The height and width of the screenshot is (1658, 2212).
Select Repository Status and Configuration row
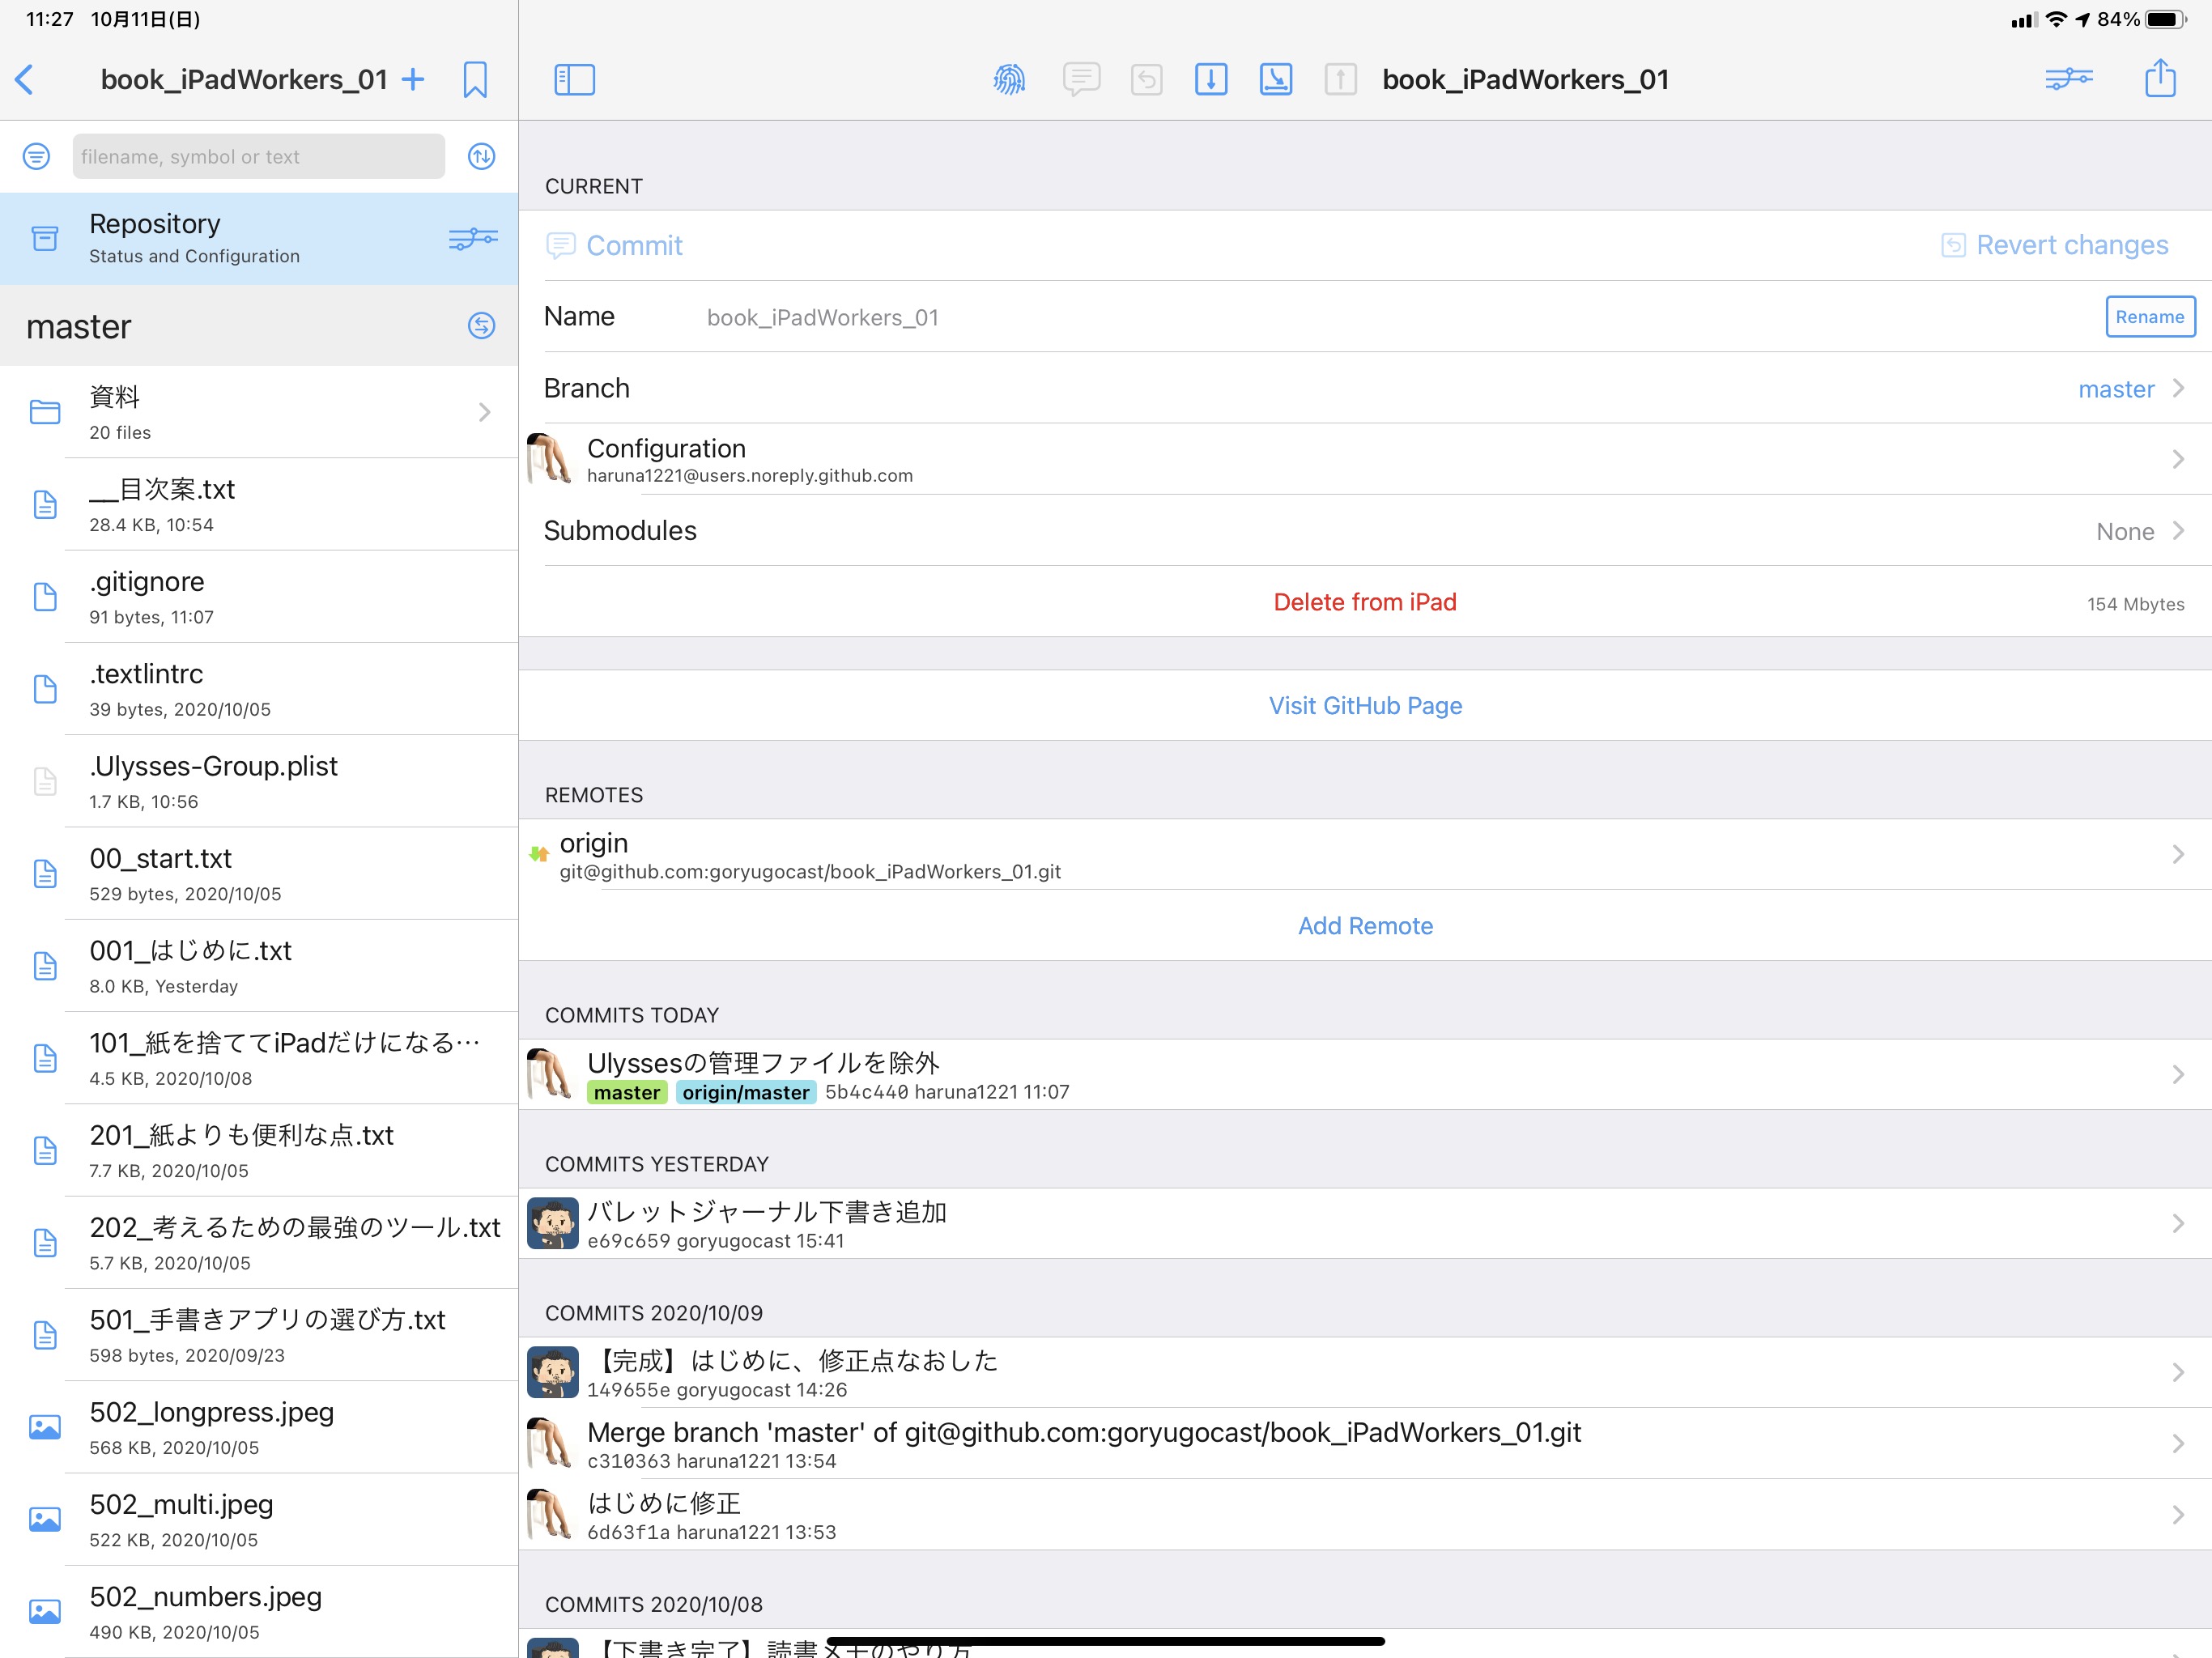pyautogui.click(x=259, y=239)
